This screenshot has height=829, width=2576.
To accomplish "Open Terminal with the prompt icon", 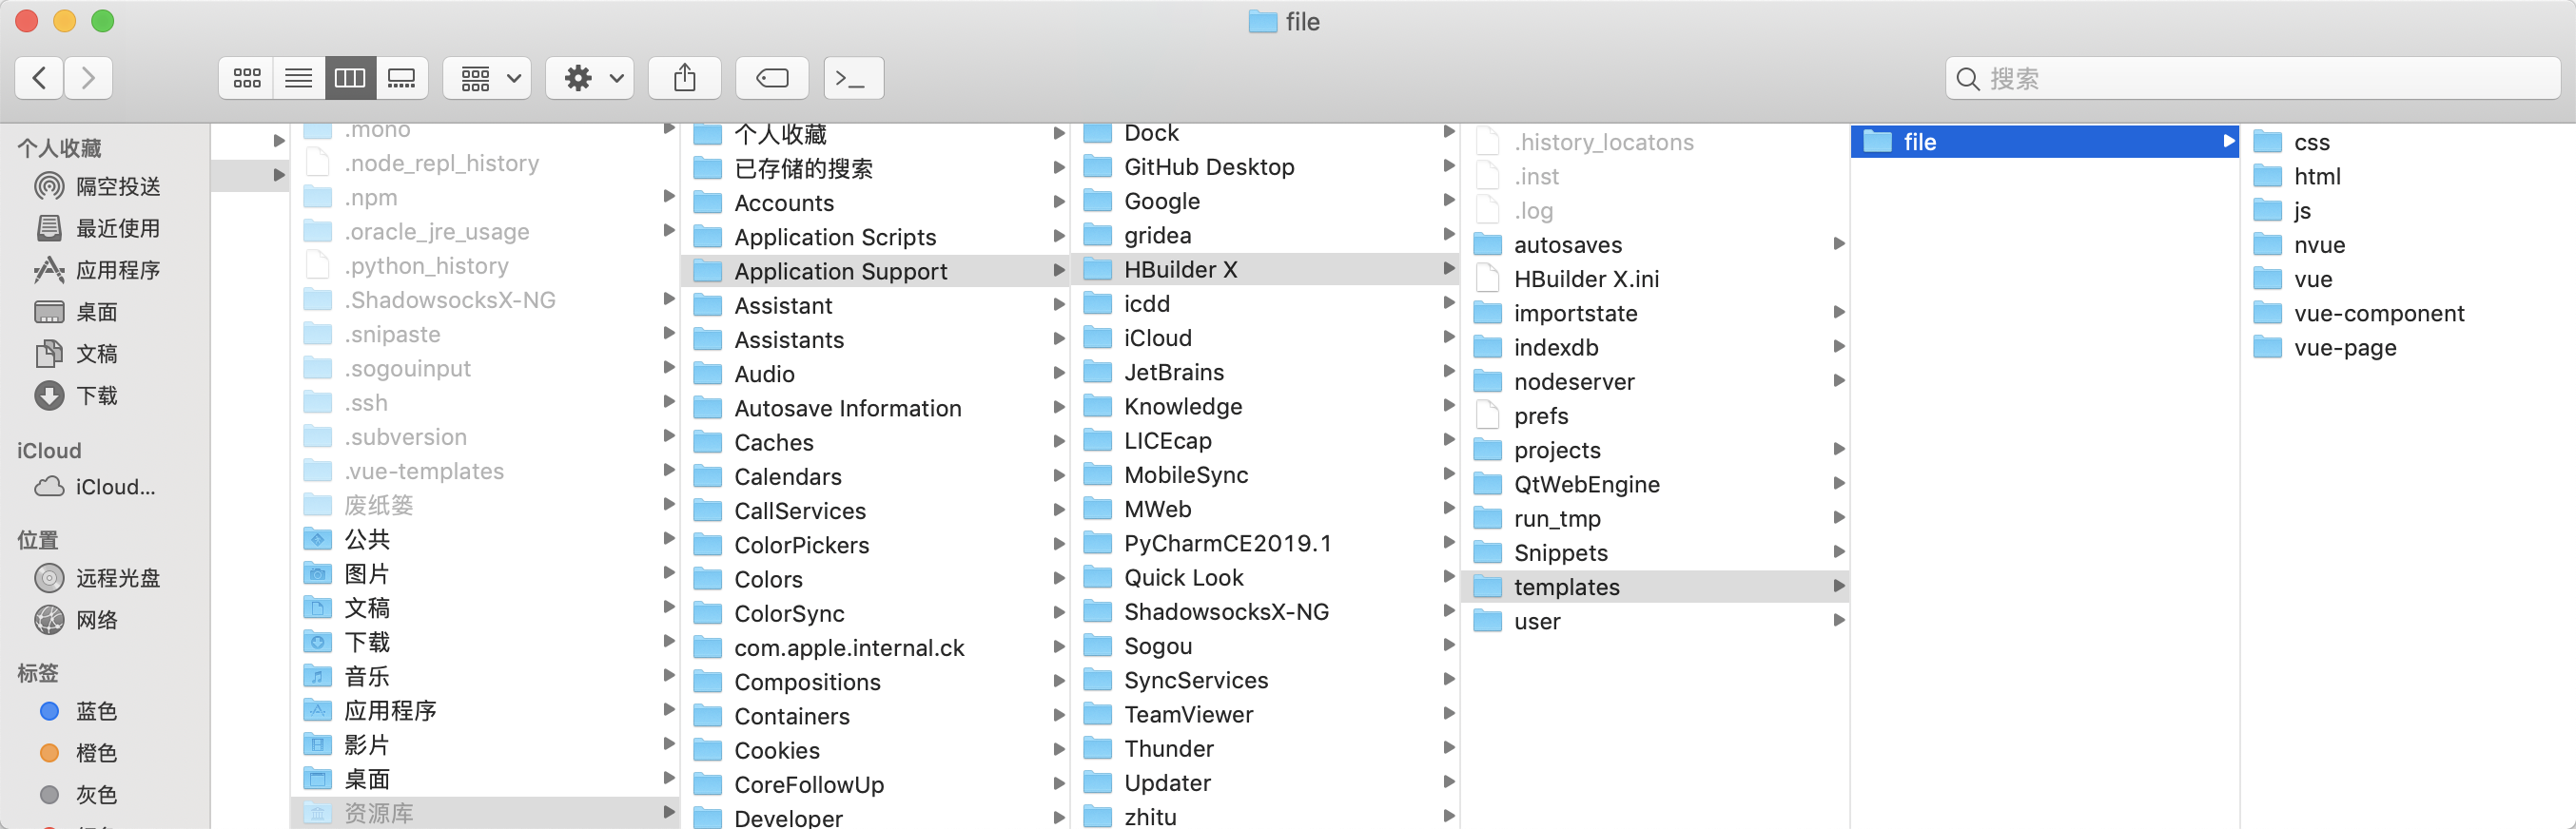I will coord(852,78).
